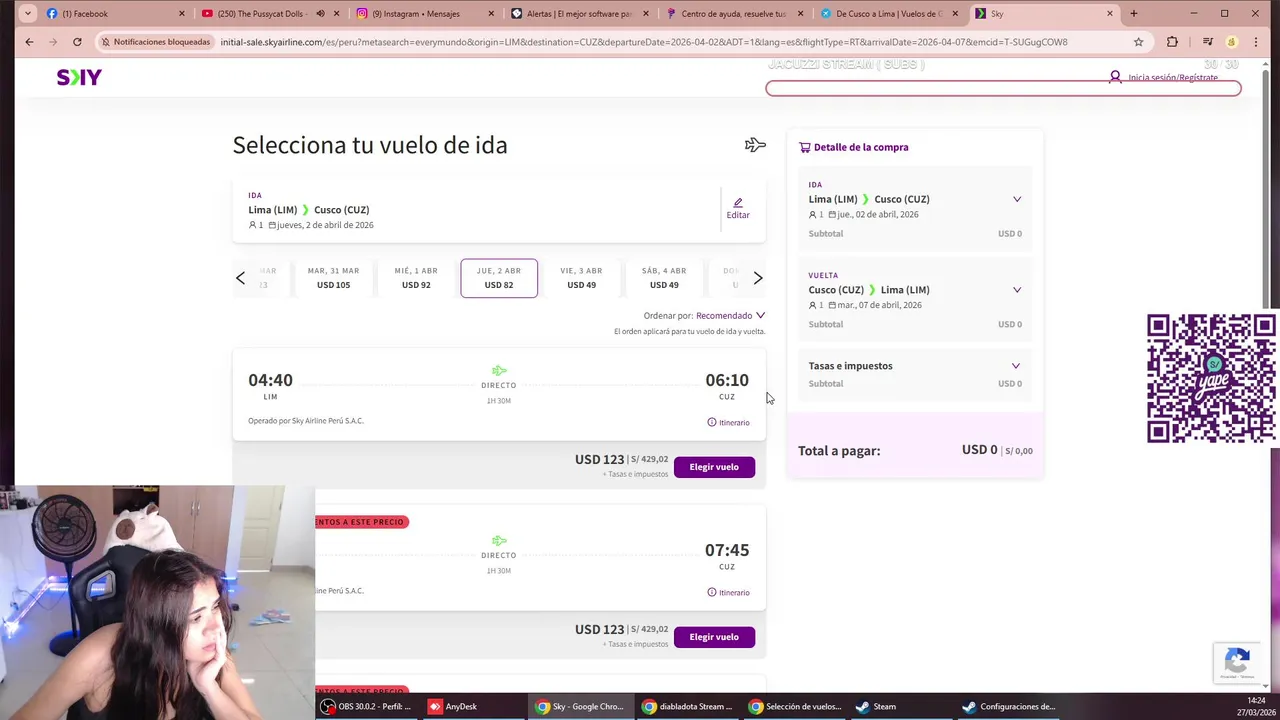Open Itinerario for the 07:45 flight
Image resolution: width=1280 pixels, height=720 pixels.
click(728, 592)
